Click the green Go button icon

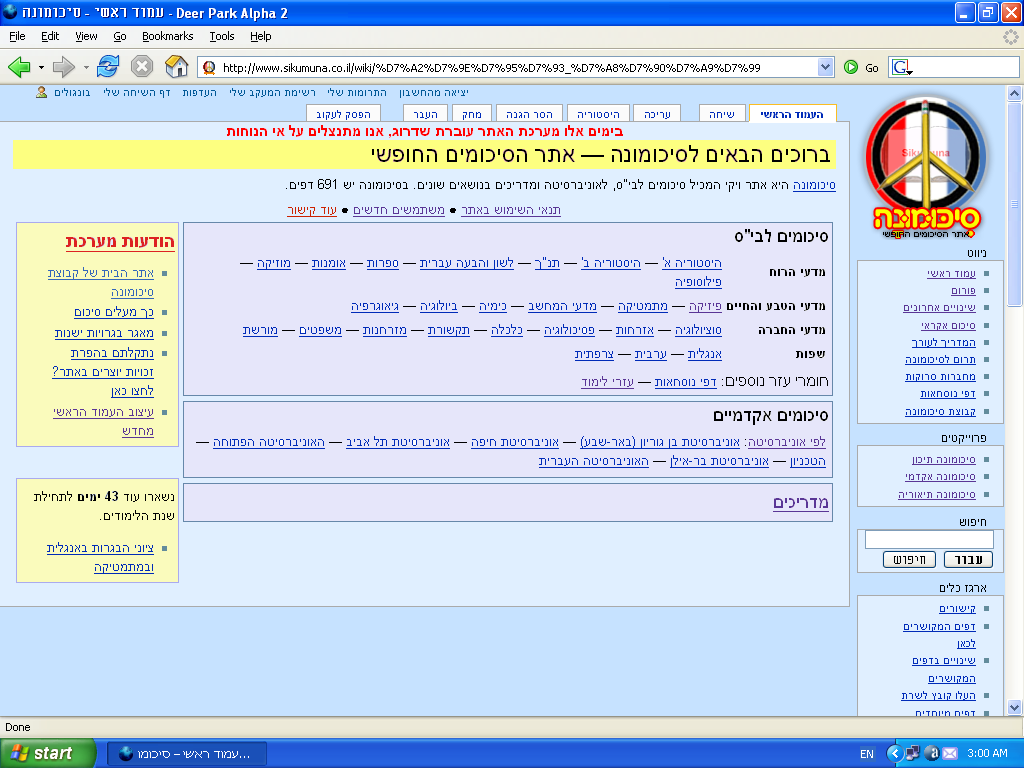pos(851,67)
